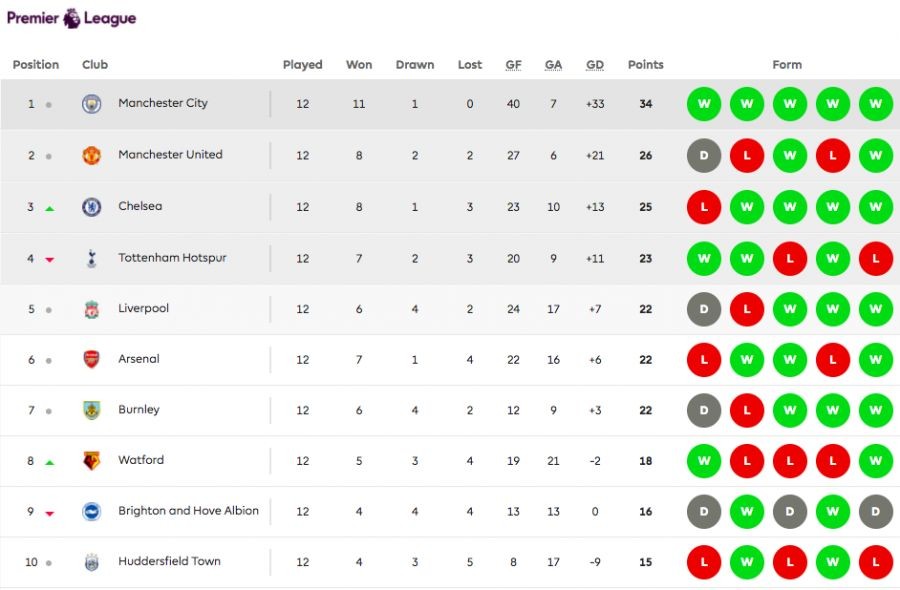Expand Chelsea row via green up arrow
Screen dimensions: 900x590
coord(49,208)
